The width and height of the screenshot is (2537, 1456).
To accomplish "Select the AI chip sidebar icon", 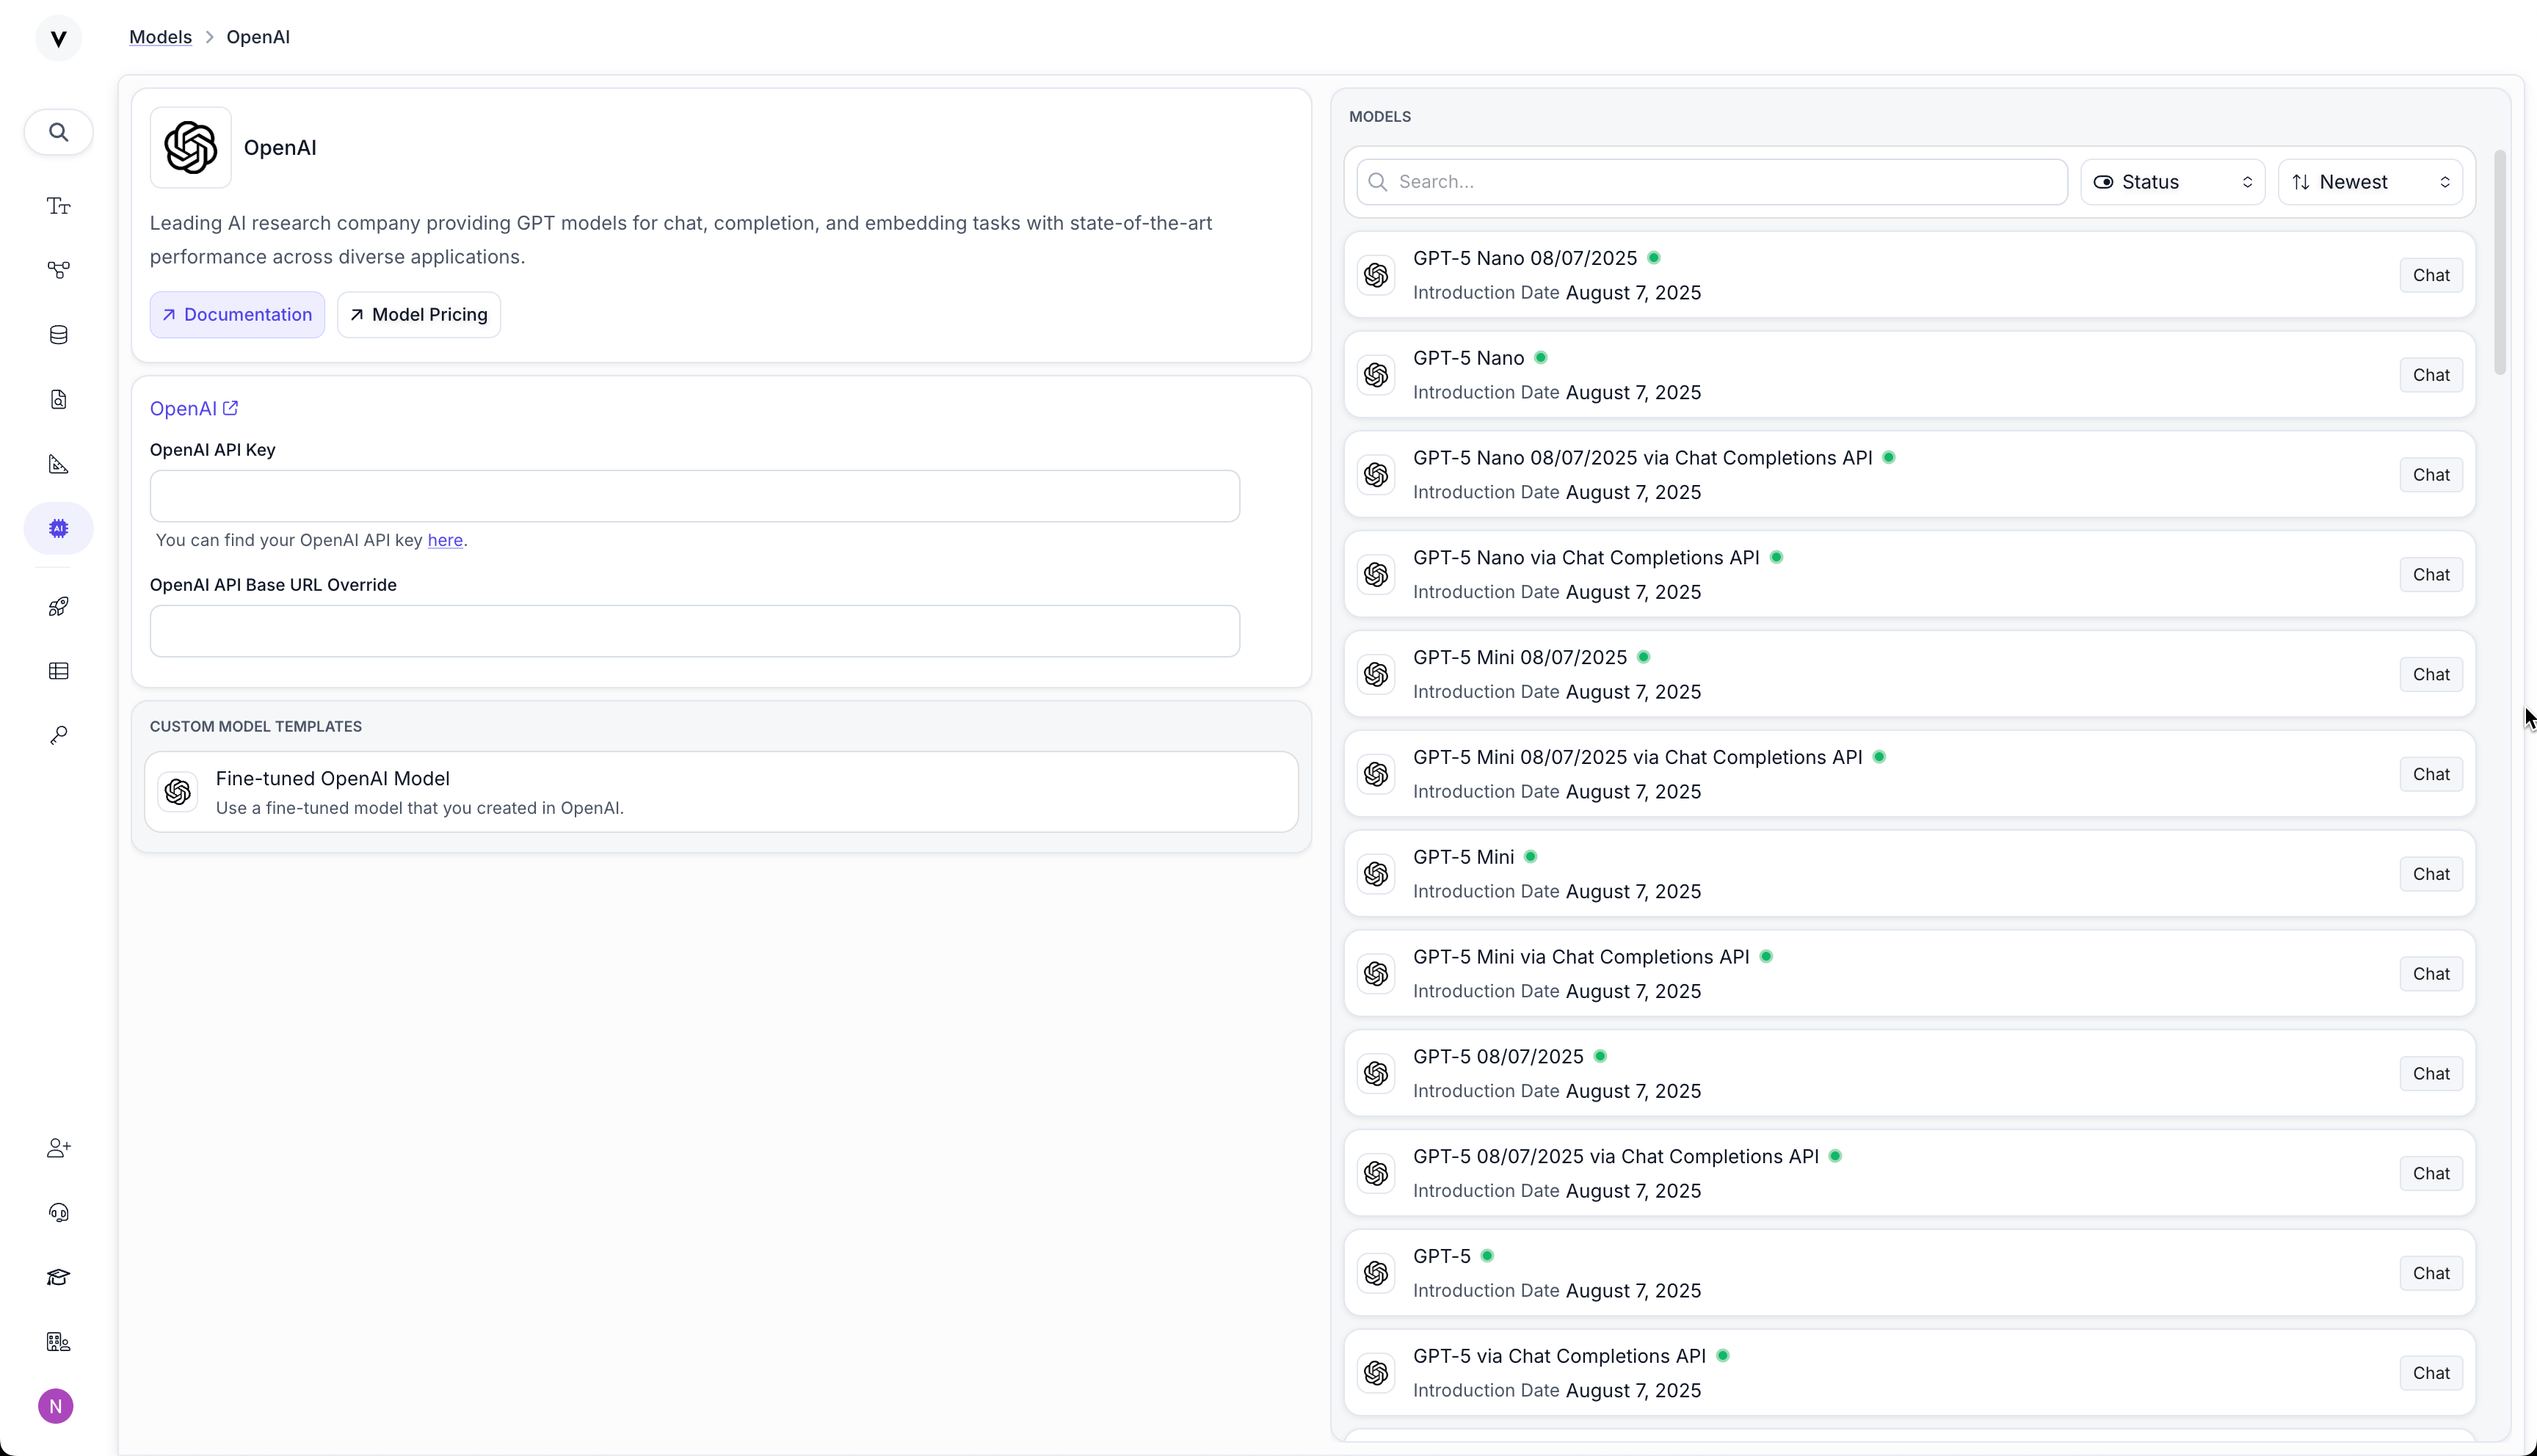I will tap(59, 528).
